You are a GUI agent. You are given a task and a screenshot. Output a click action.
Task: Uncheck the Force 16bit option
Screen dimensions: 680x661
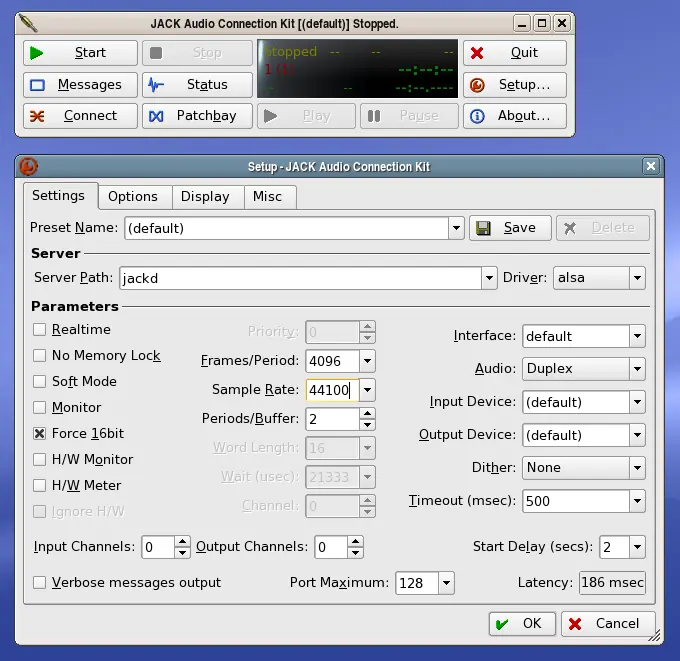(40, 434)
